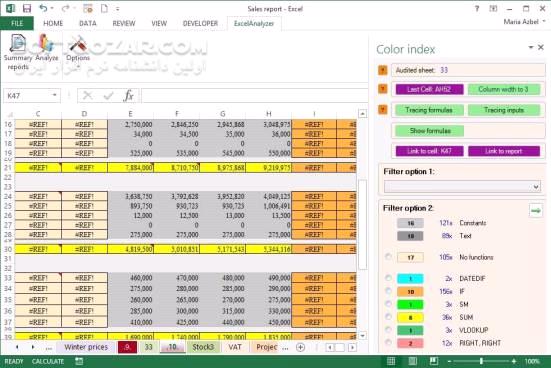
Task: Add a new sheet with the plus icon
Action: click(300, 347)
